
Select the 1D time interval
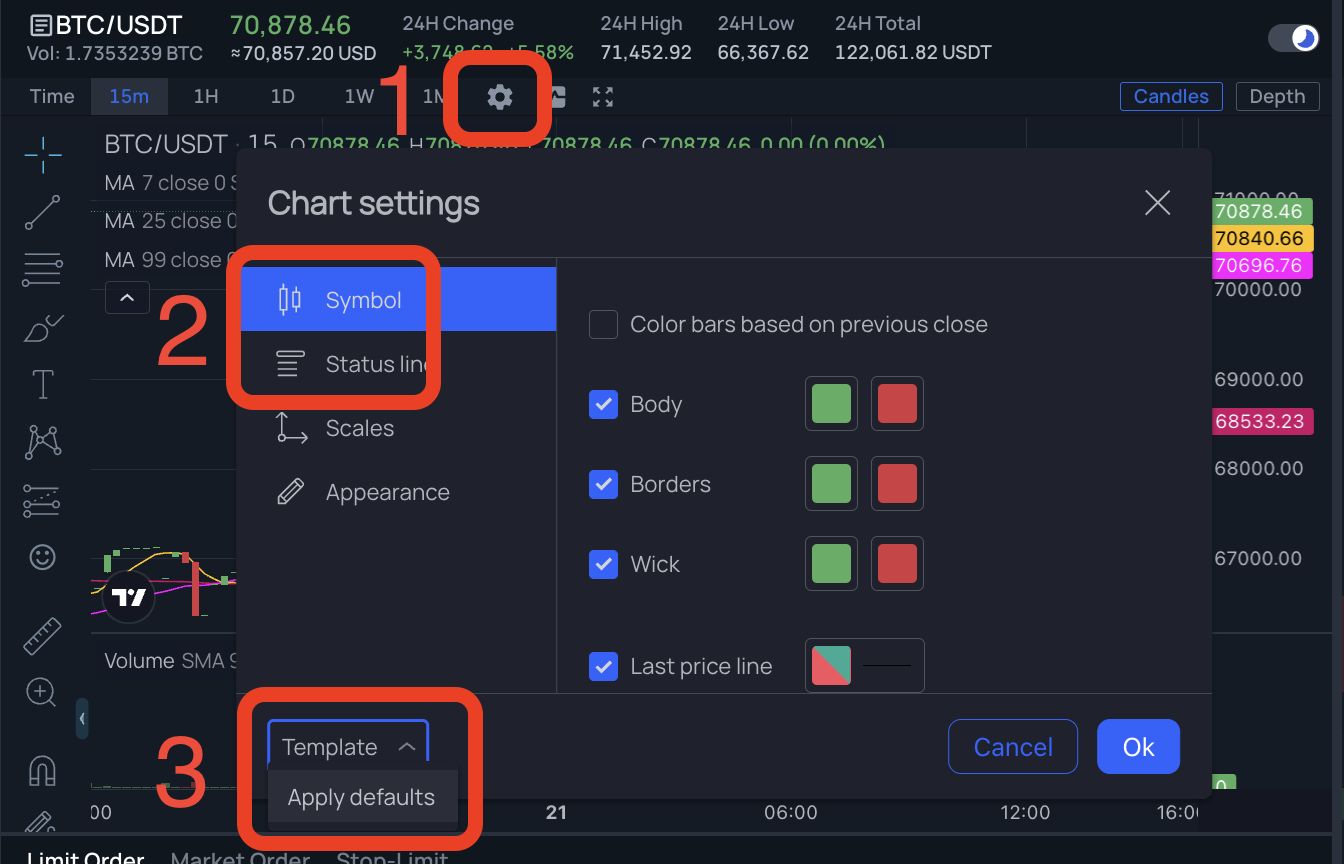283,96
